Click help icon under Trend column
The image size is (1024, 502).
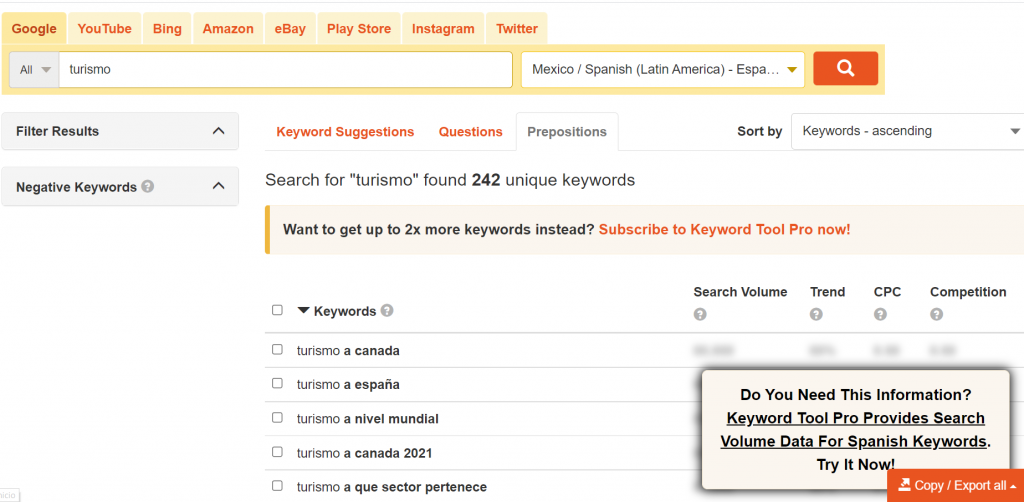tap(816, 314)
